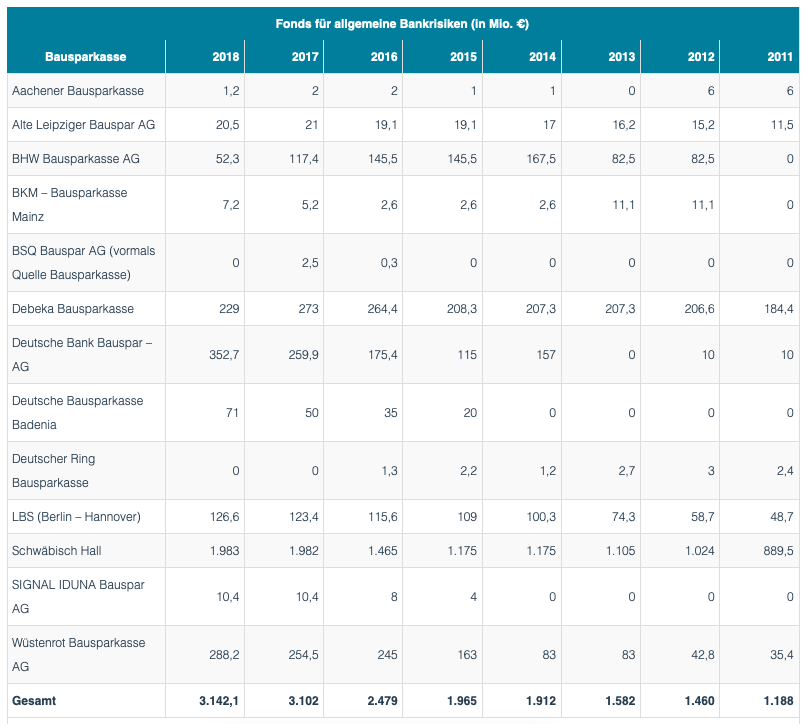Select BSQ Bauspar 2016 value 0,3
This screenshot has height=724, width=807.
(390, 262)
